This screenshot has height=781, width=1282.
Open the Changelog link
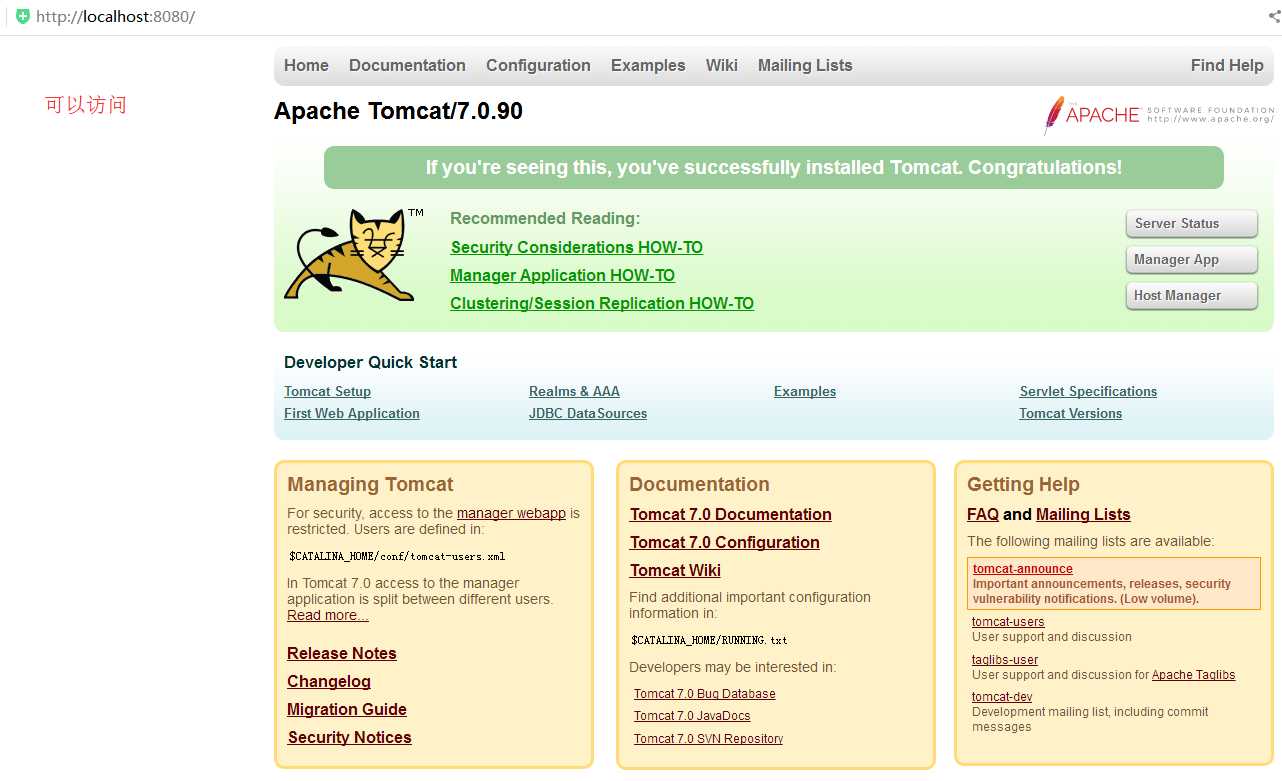pyautogui.click(x=329, y=682)
